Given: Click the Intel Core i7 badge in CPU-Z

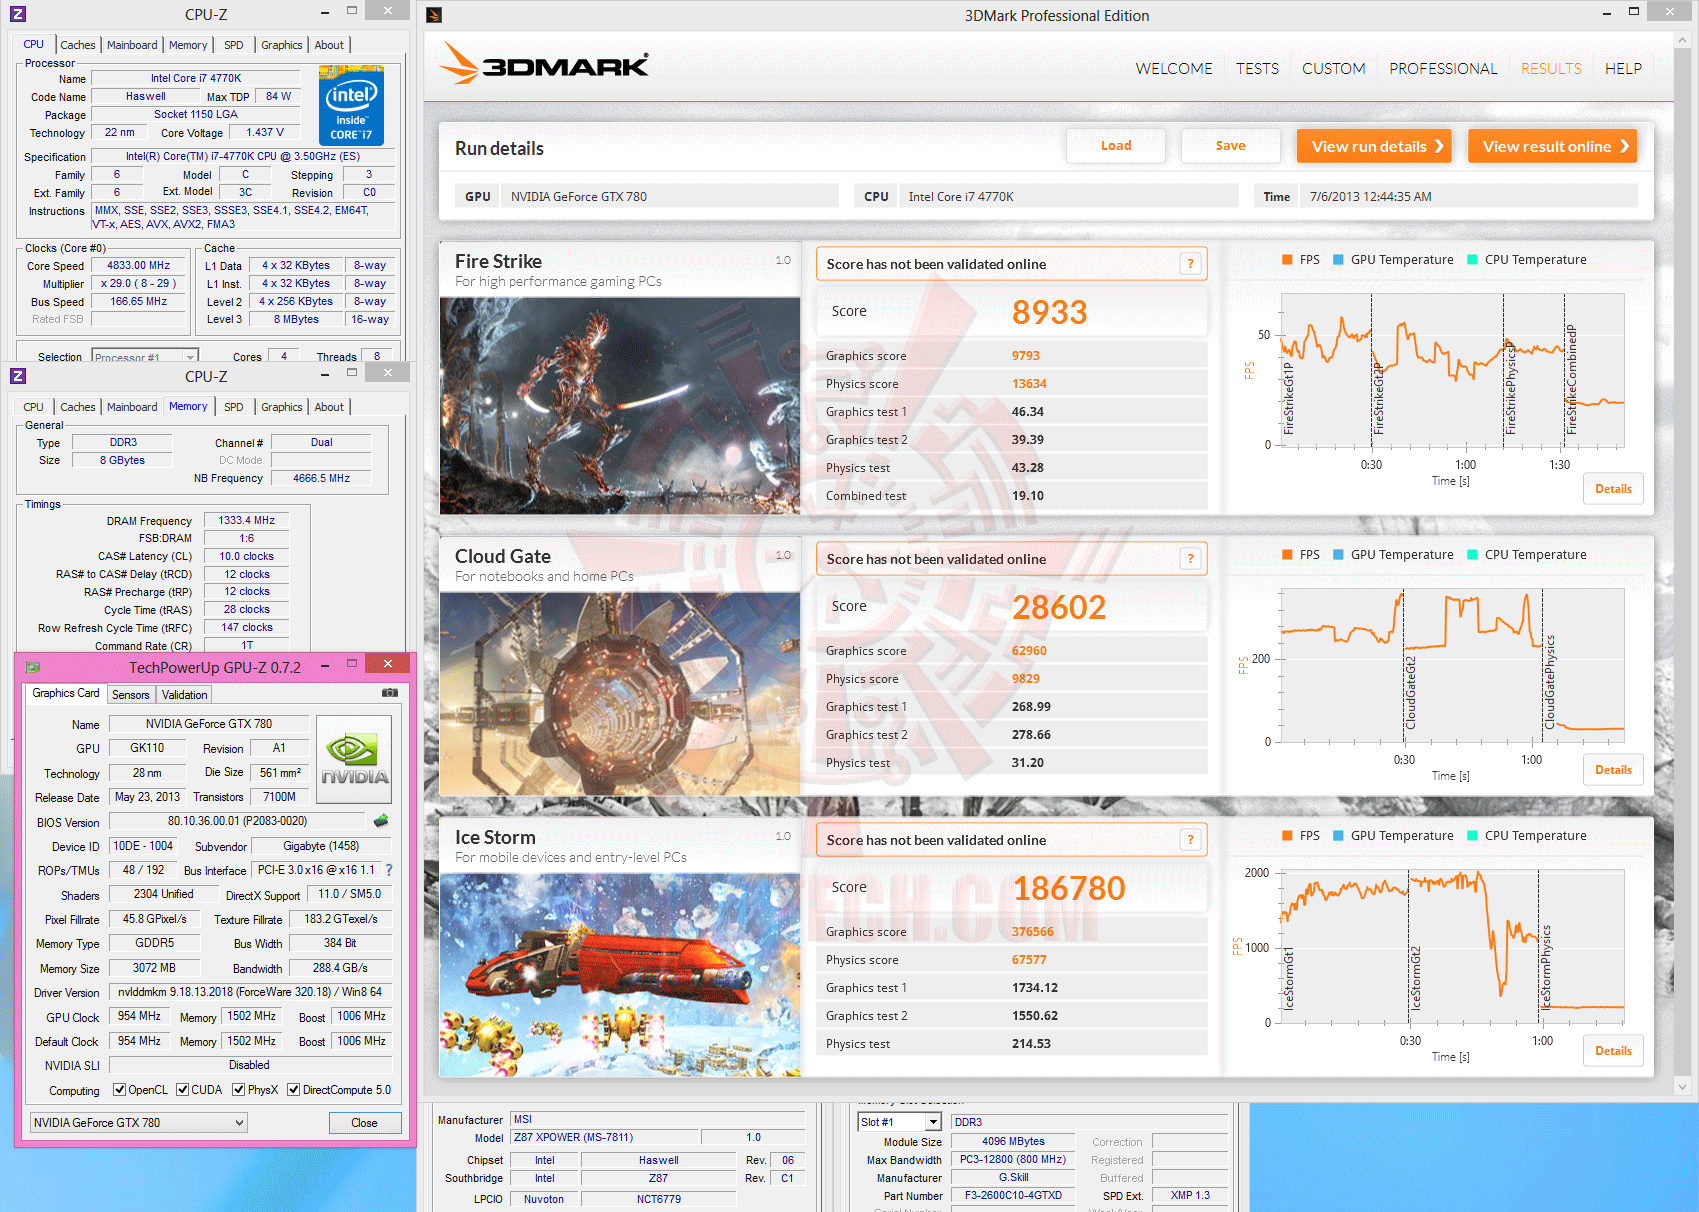Looking at the screenshot, I should 351,105.
